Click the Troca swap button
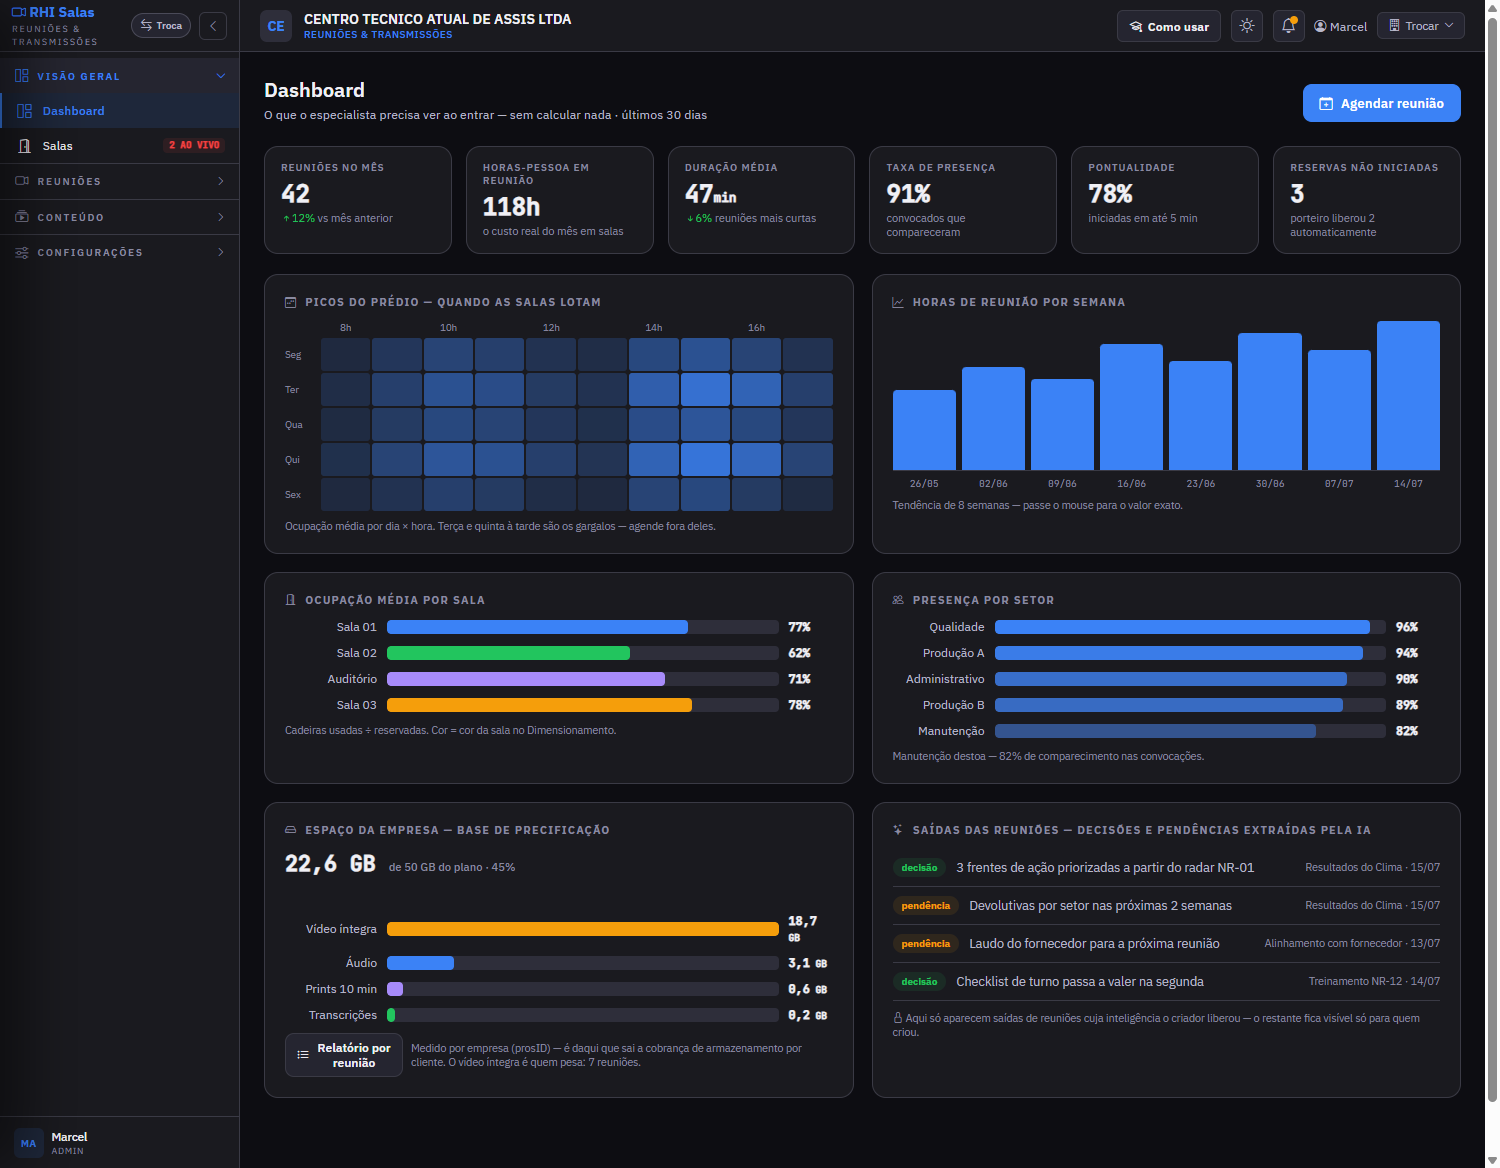 pyautogui.click(x=161, y=26)
